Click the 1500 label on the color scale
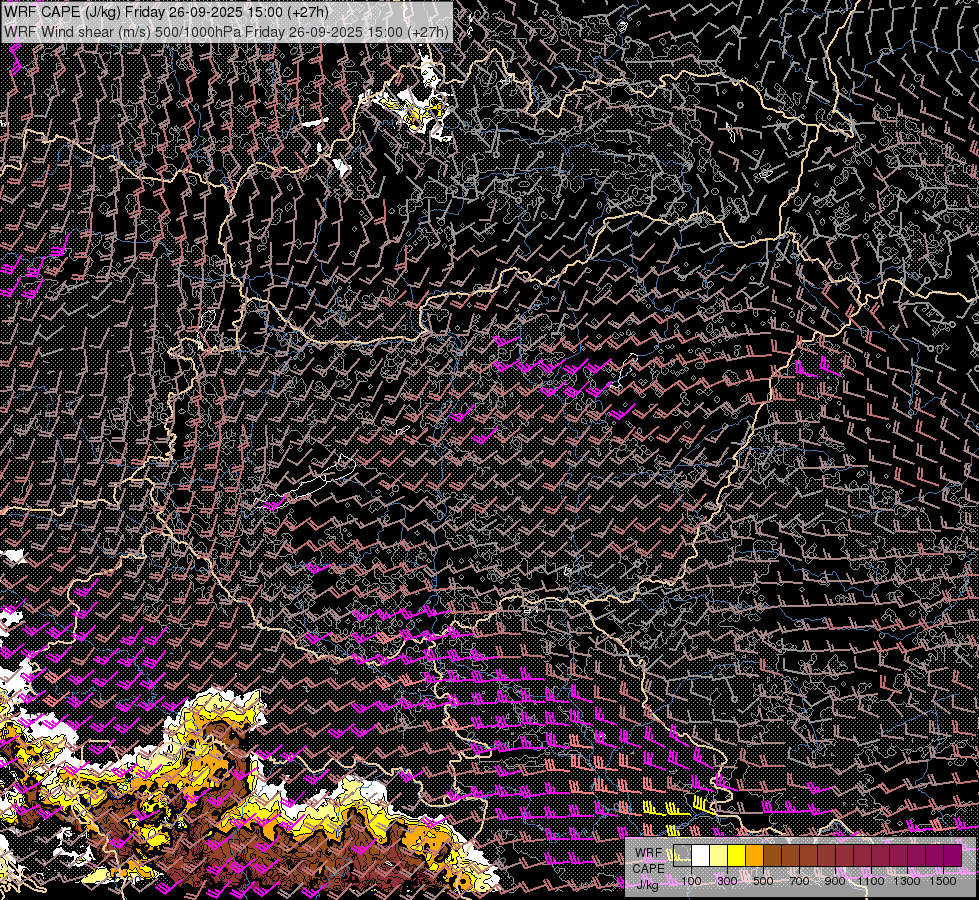 [942, 880]
